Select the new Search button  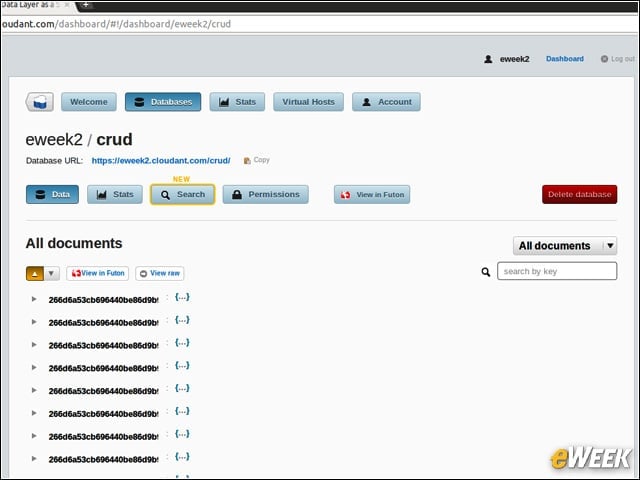[x=182, y=195]
